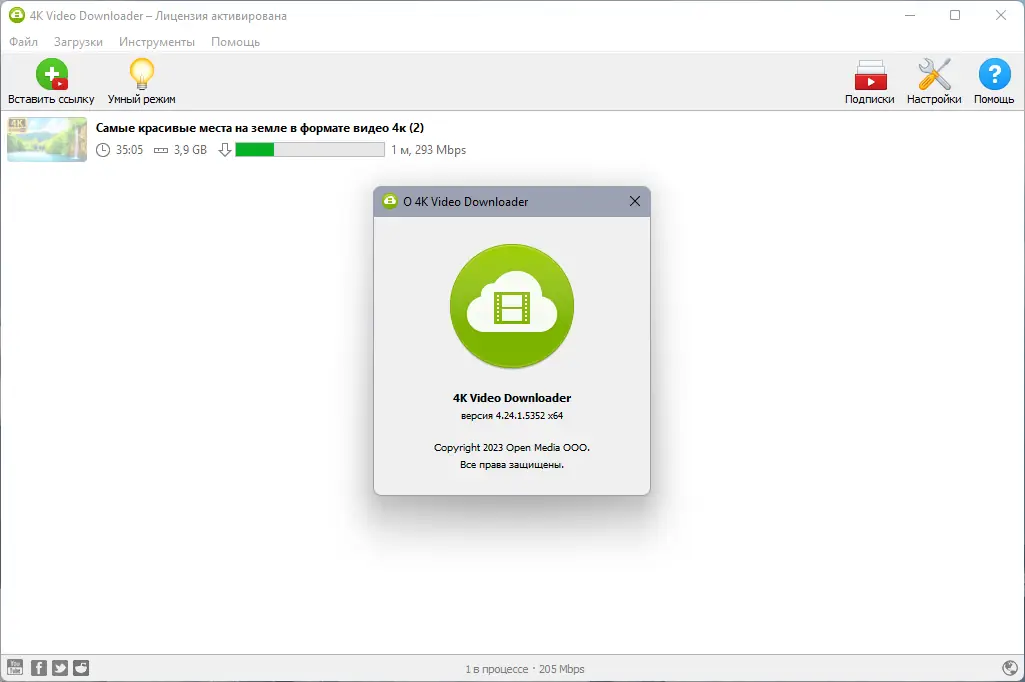This screenshot has width=1025, height=682.
Task: Enable Умный режим smart mode lightbulb
Action: (x=141, y=74)
